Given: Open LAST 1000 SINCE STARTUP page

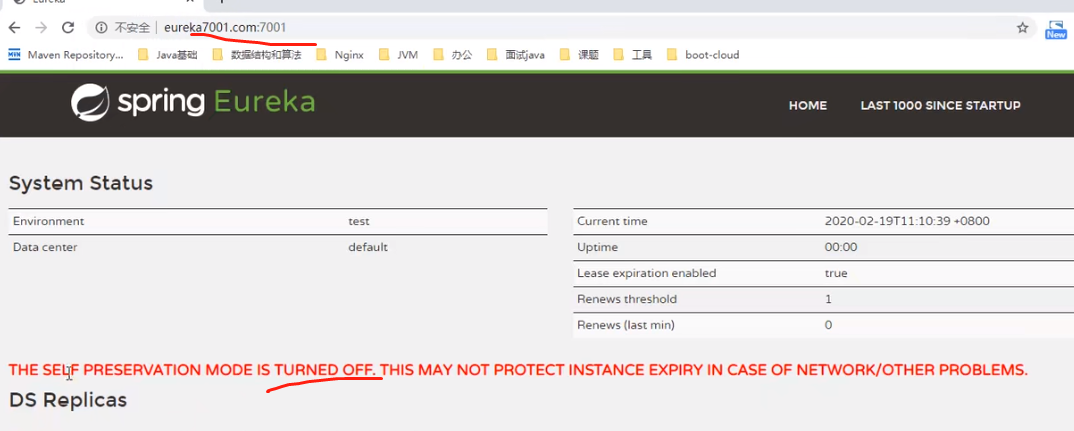Looking at the screenshot, I should coord(940,106).
